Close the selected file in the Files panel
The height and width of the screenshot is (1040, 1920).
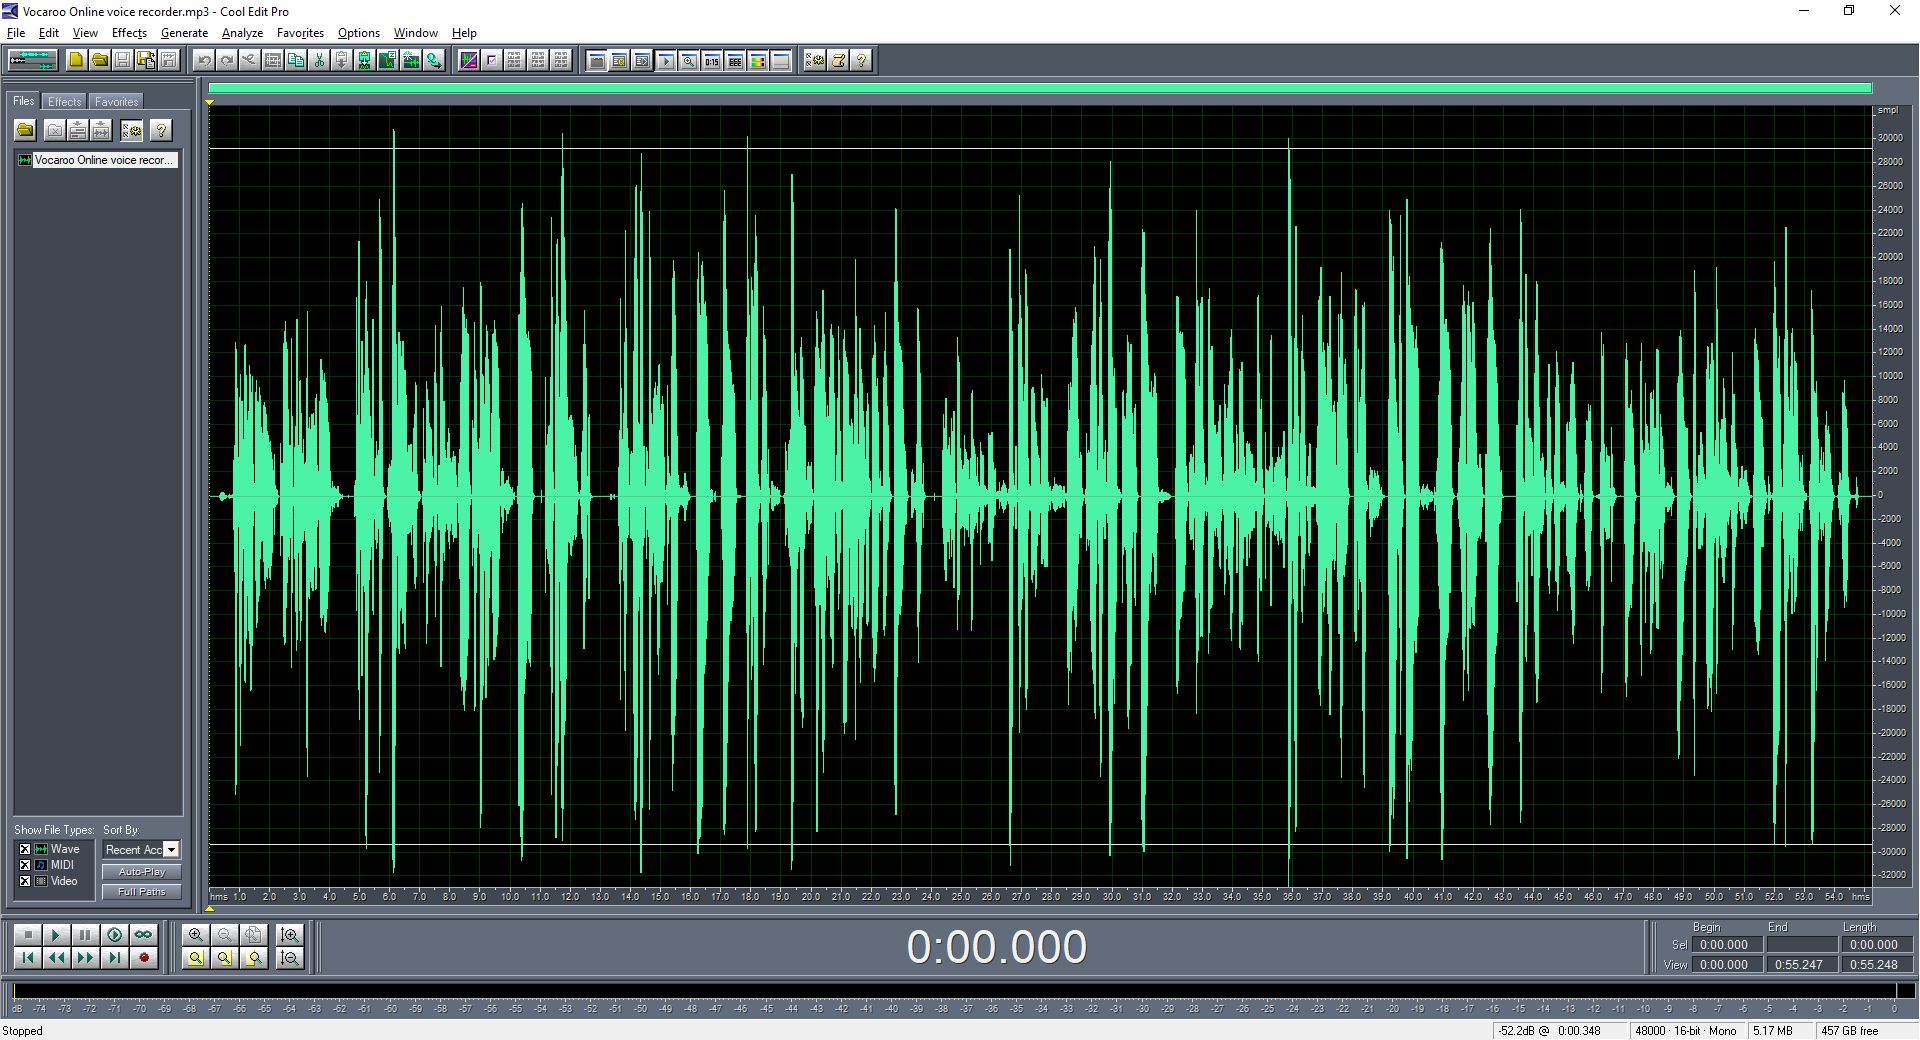click(55, 130)
